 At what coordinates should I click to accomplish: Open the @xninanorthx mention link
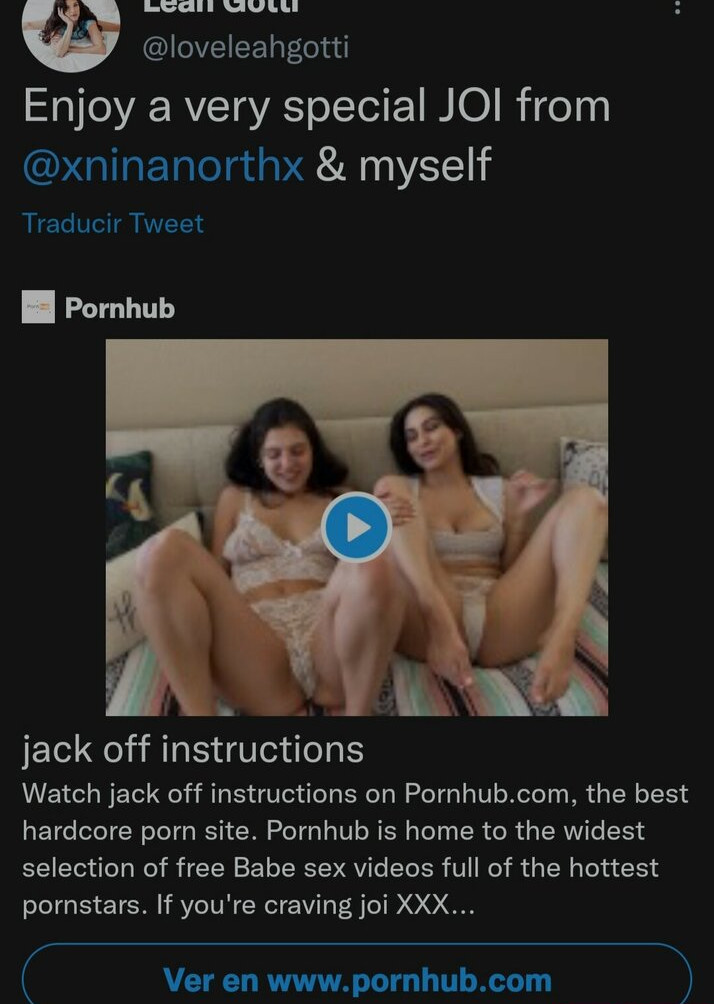coord(163,165)
